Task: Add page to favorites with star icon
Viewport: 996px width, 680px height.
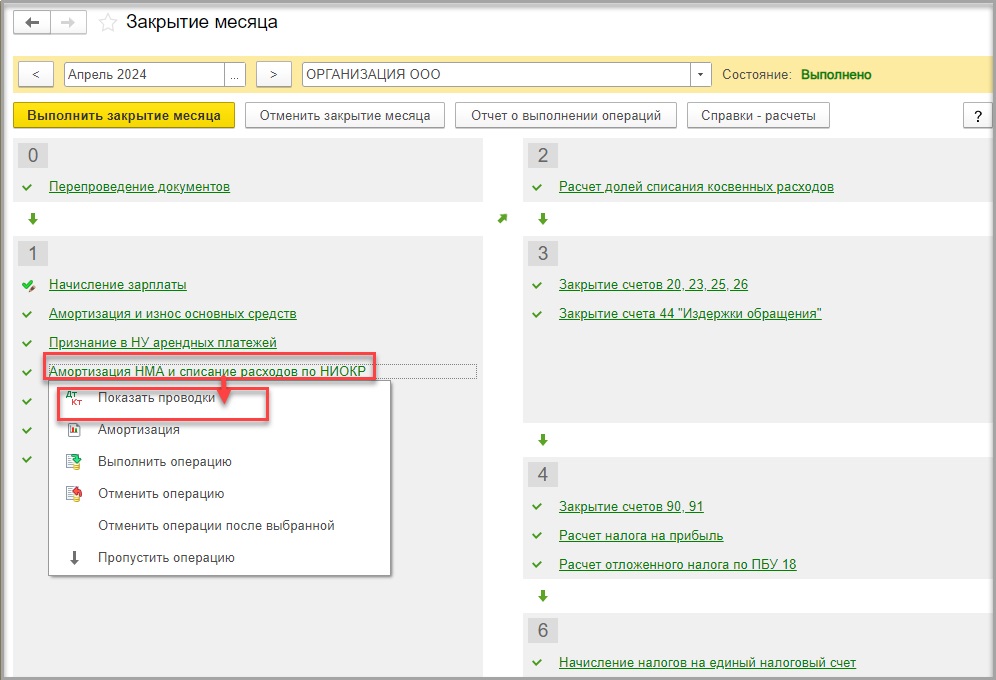Action: [108, 23]
